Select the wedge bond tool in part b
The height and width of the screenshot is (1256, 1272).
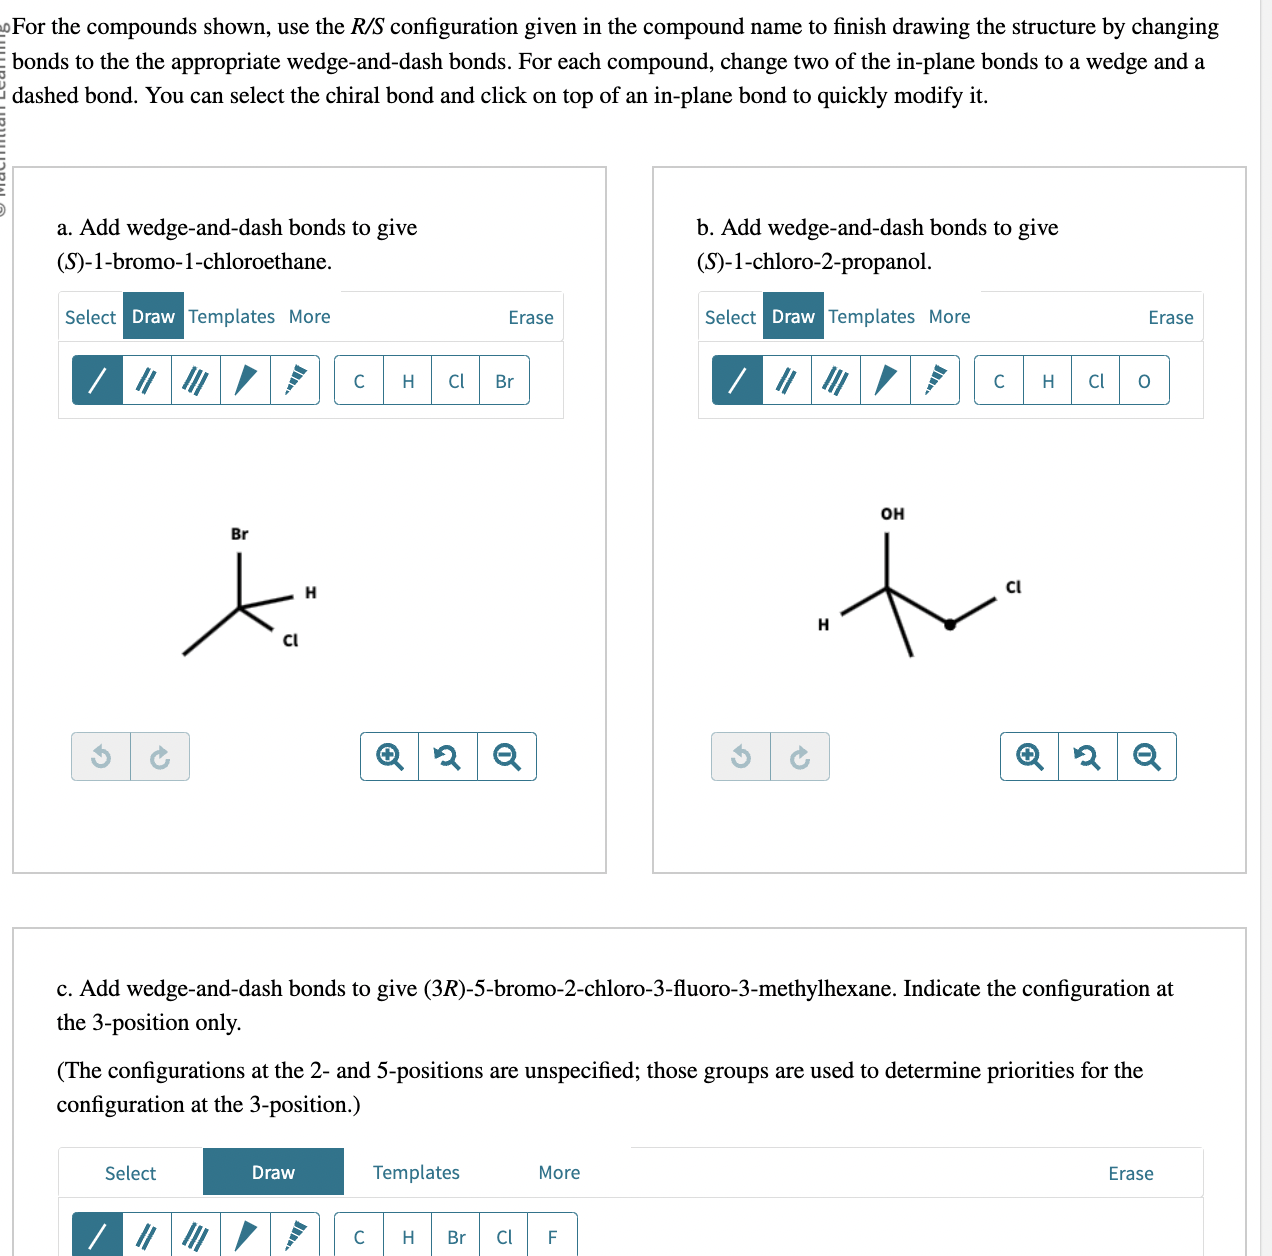coord(884,380)
